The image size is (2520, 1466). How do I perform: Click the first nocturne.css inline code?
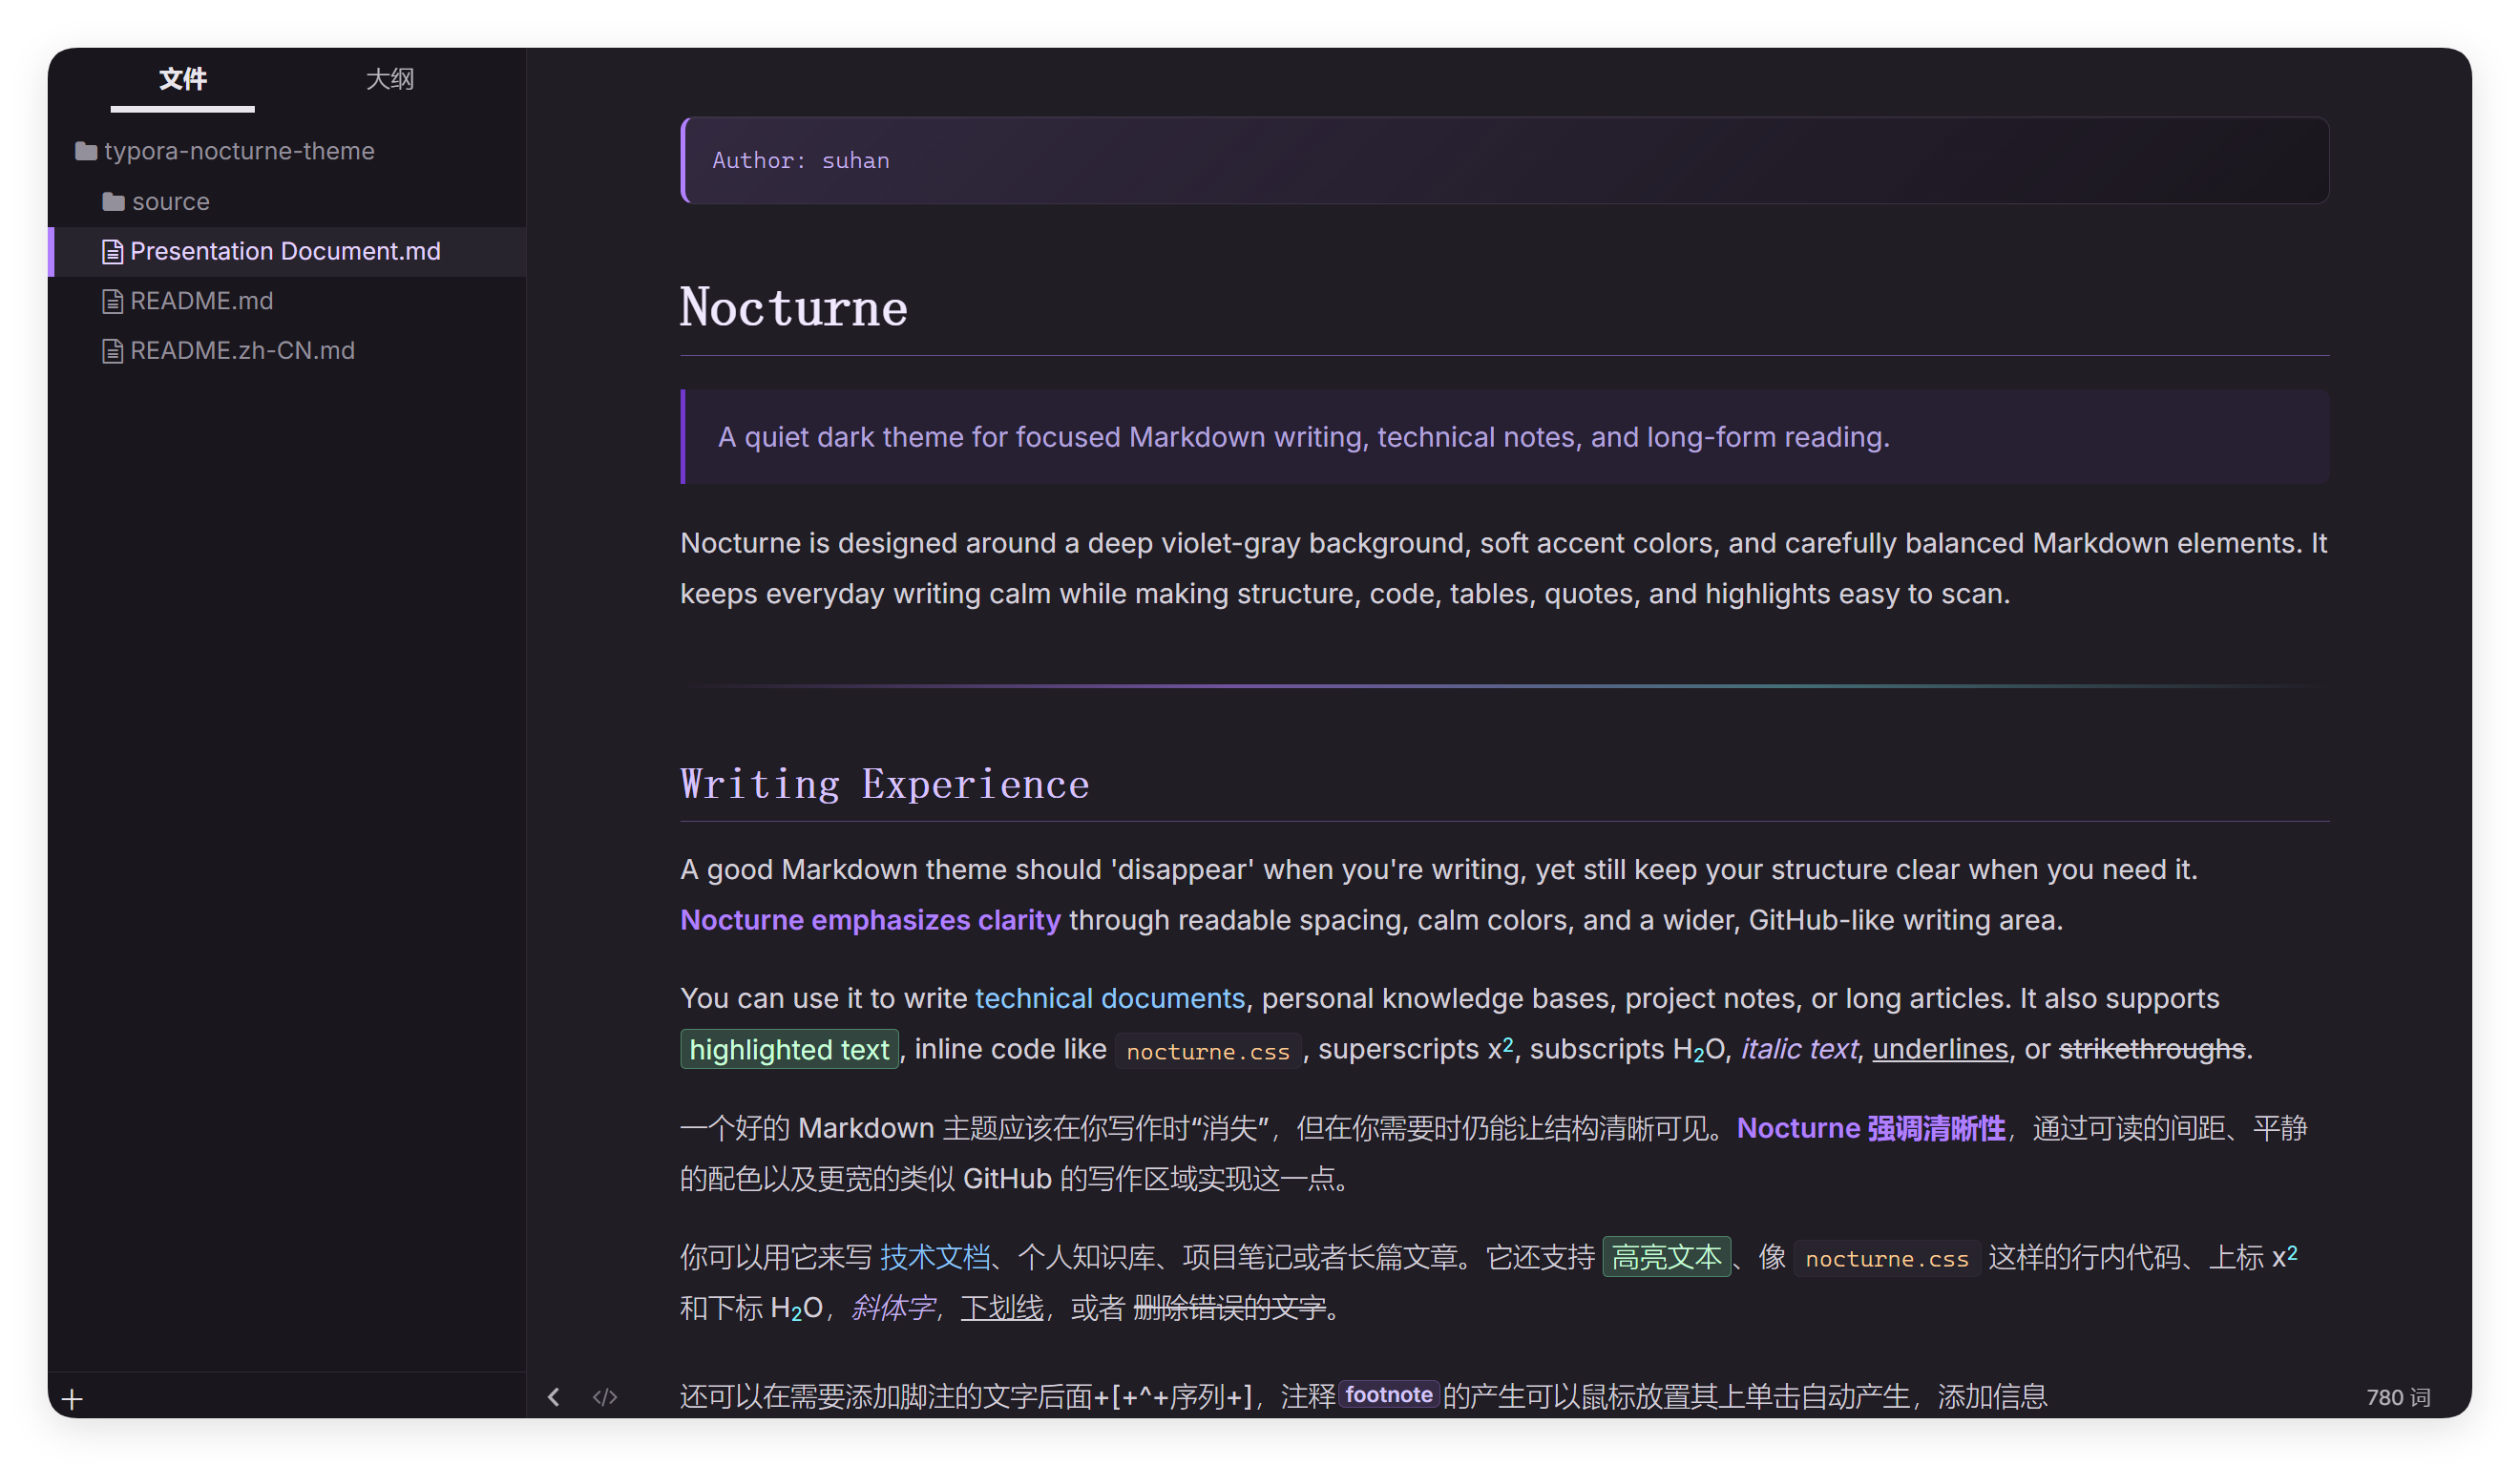1208,1052
